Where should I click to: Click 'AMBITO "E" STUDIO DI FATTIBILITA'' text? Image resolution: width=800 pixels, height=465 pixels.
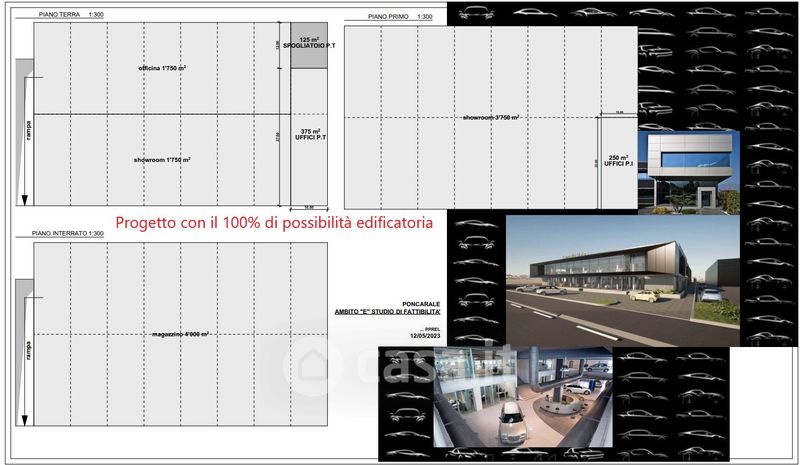387,311
